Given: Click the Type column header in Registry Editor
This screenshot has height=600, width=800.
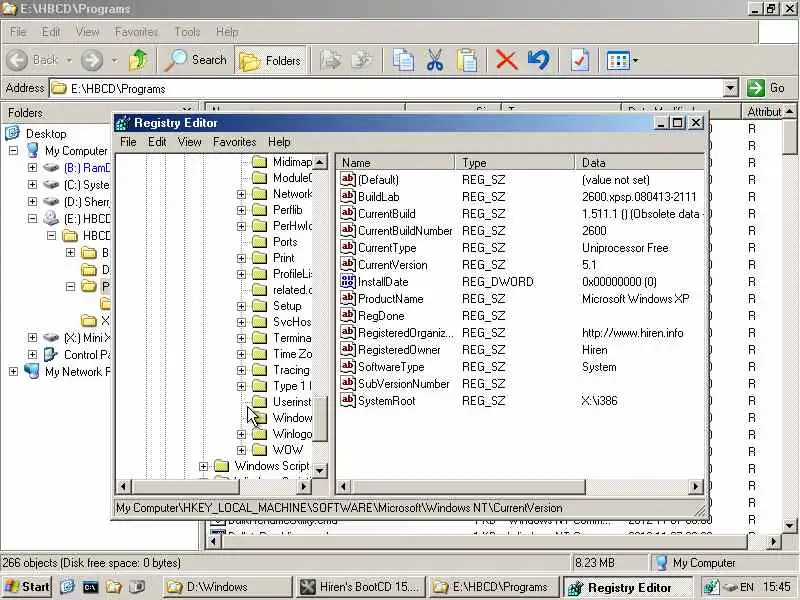Looking at the screenshot, I should coord(515,163).
